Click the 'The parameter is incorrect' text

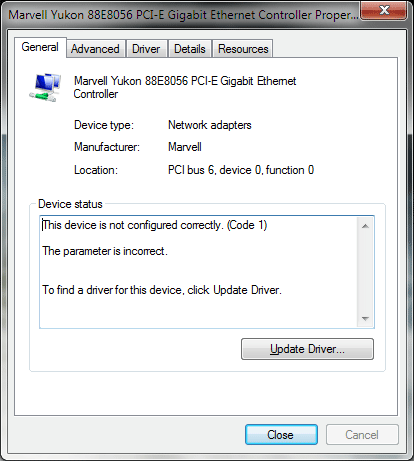pyautogui.click(x=105, y=251)
